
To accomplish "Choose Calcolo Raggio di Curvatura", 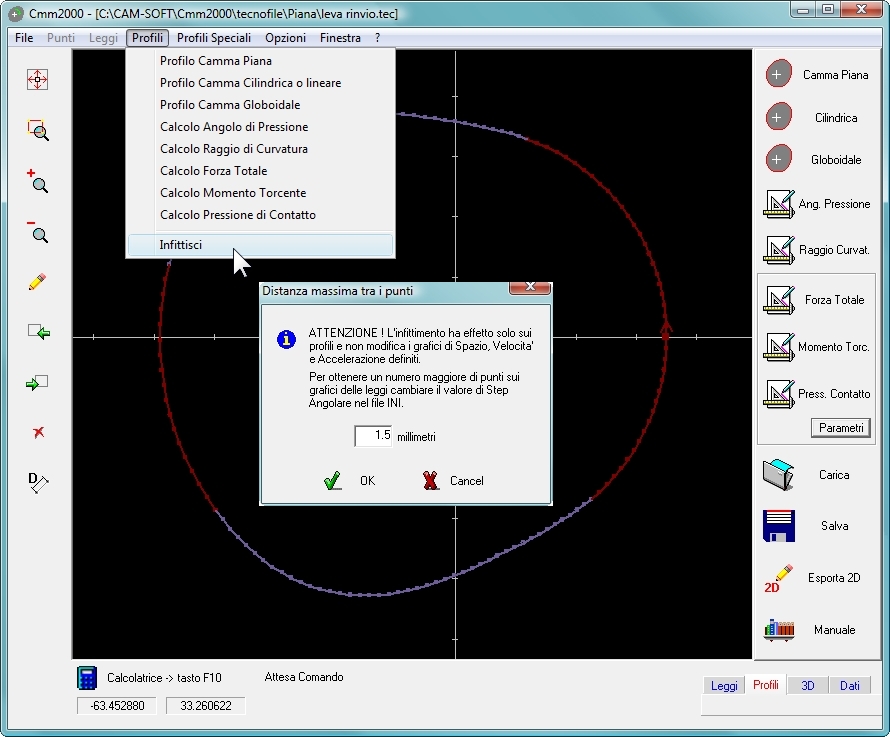I will [261, 149].
